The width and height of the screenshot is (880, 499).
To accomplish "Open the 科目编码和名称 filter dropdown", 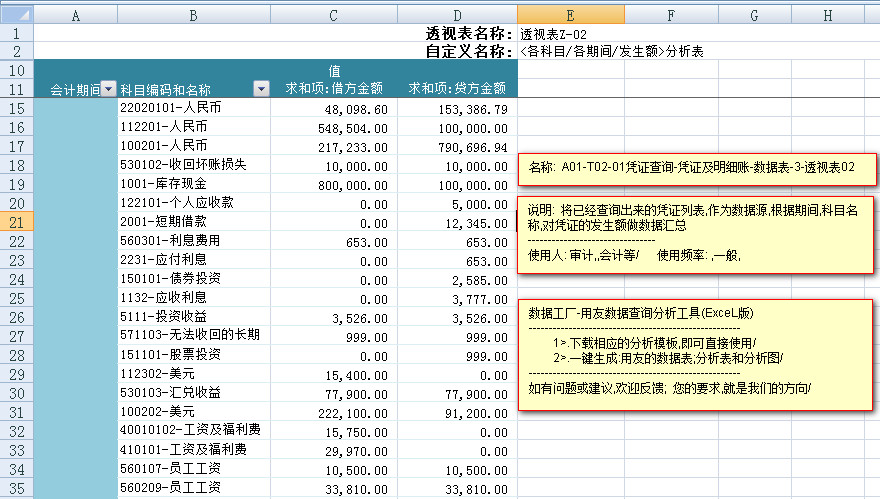I will pyautogui.click(x=261, y=89).
